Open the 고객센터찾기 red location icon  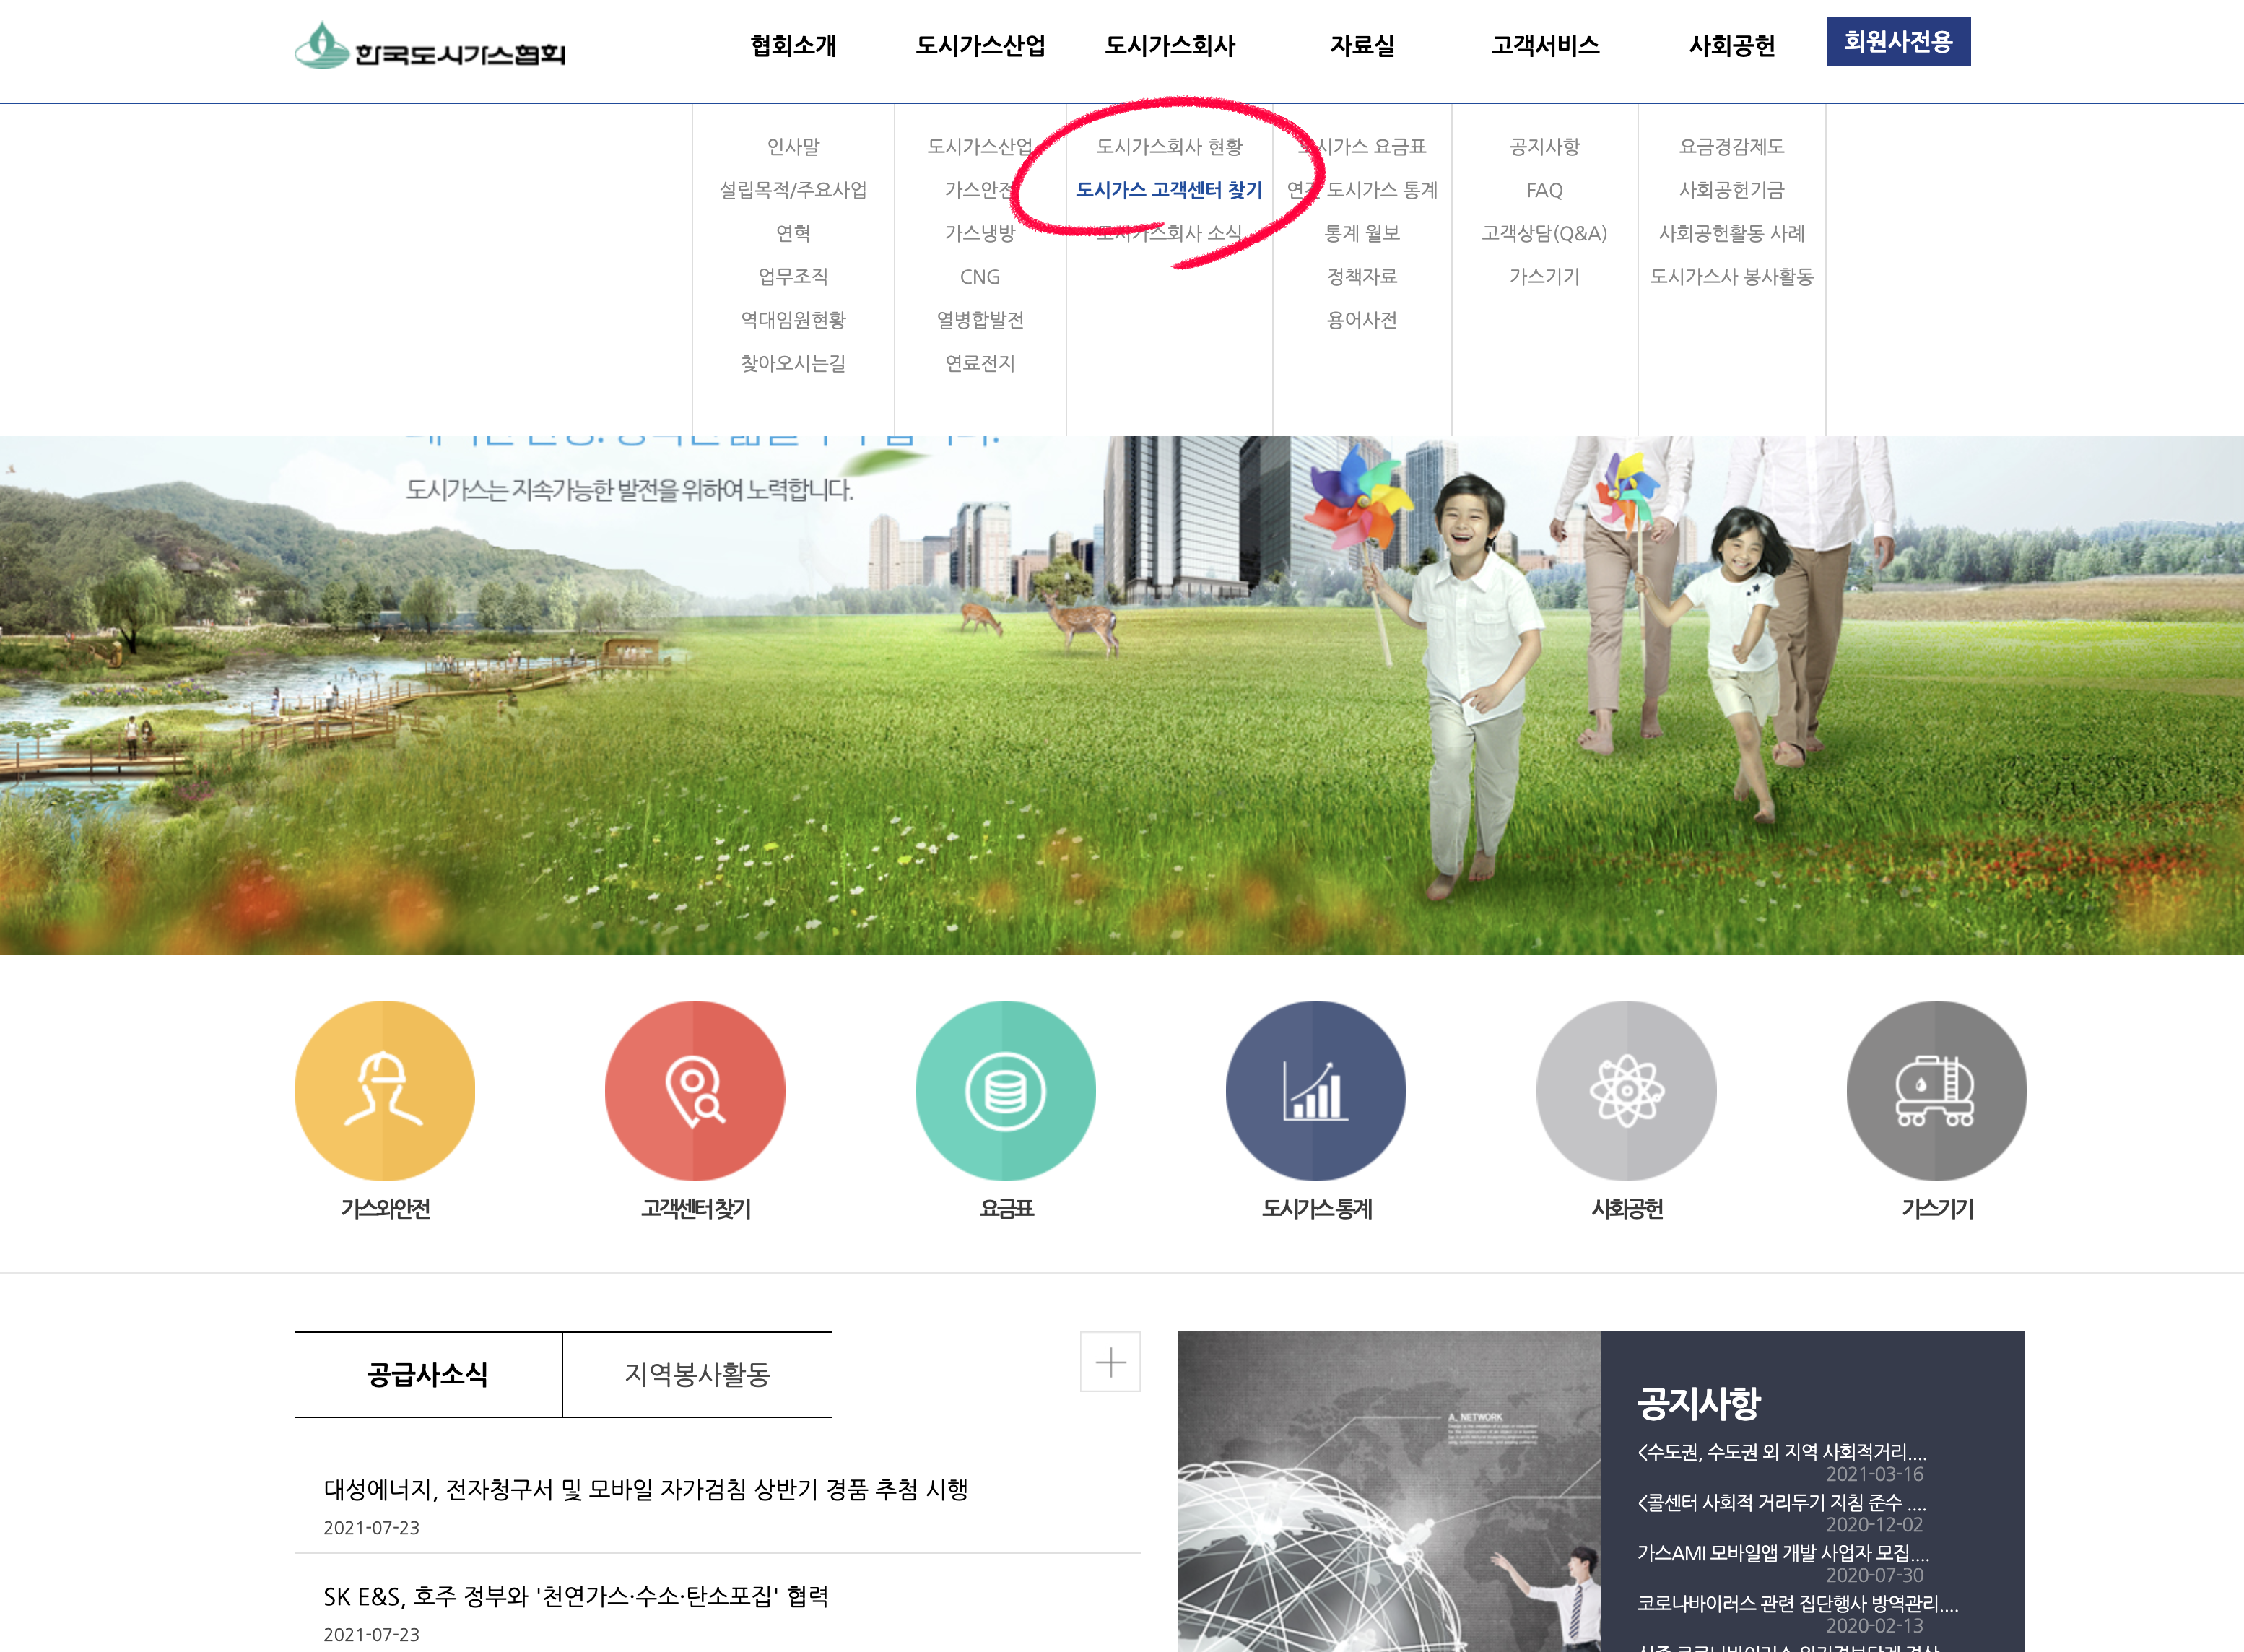[x=695, y=1090]
